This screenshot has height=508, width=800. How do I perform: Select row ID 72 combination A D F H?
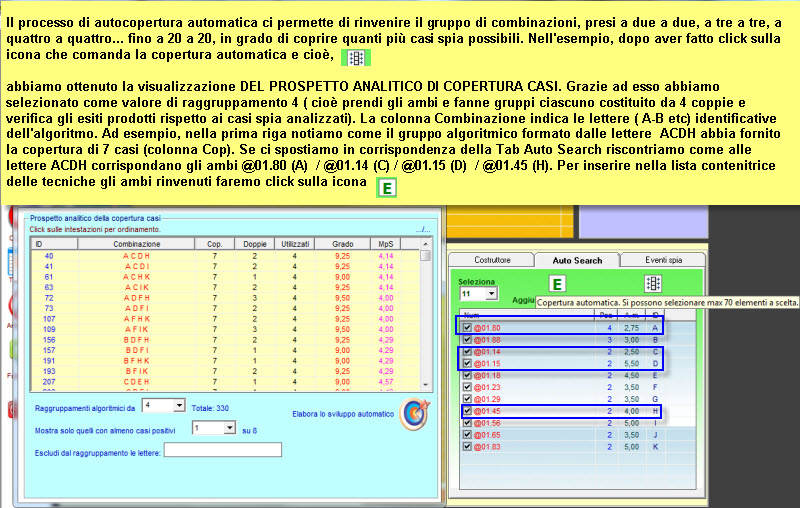226,298
